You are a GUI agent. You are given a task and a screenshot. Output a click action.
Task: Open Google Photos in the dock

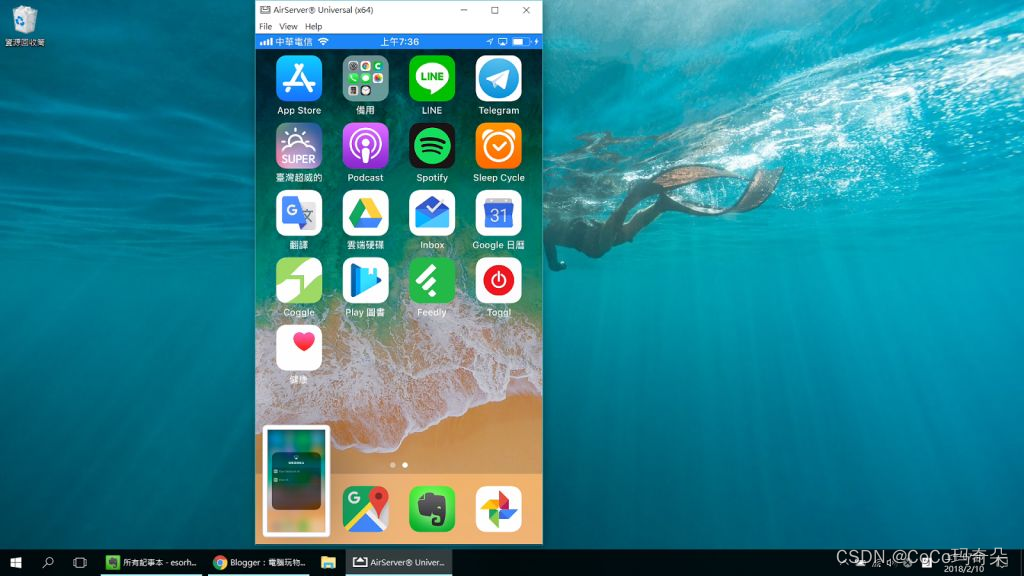(x=498, y=509)
